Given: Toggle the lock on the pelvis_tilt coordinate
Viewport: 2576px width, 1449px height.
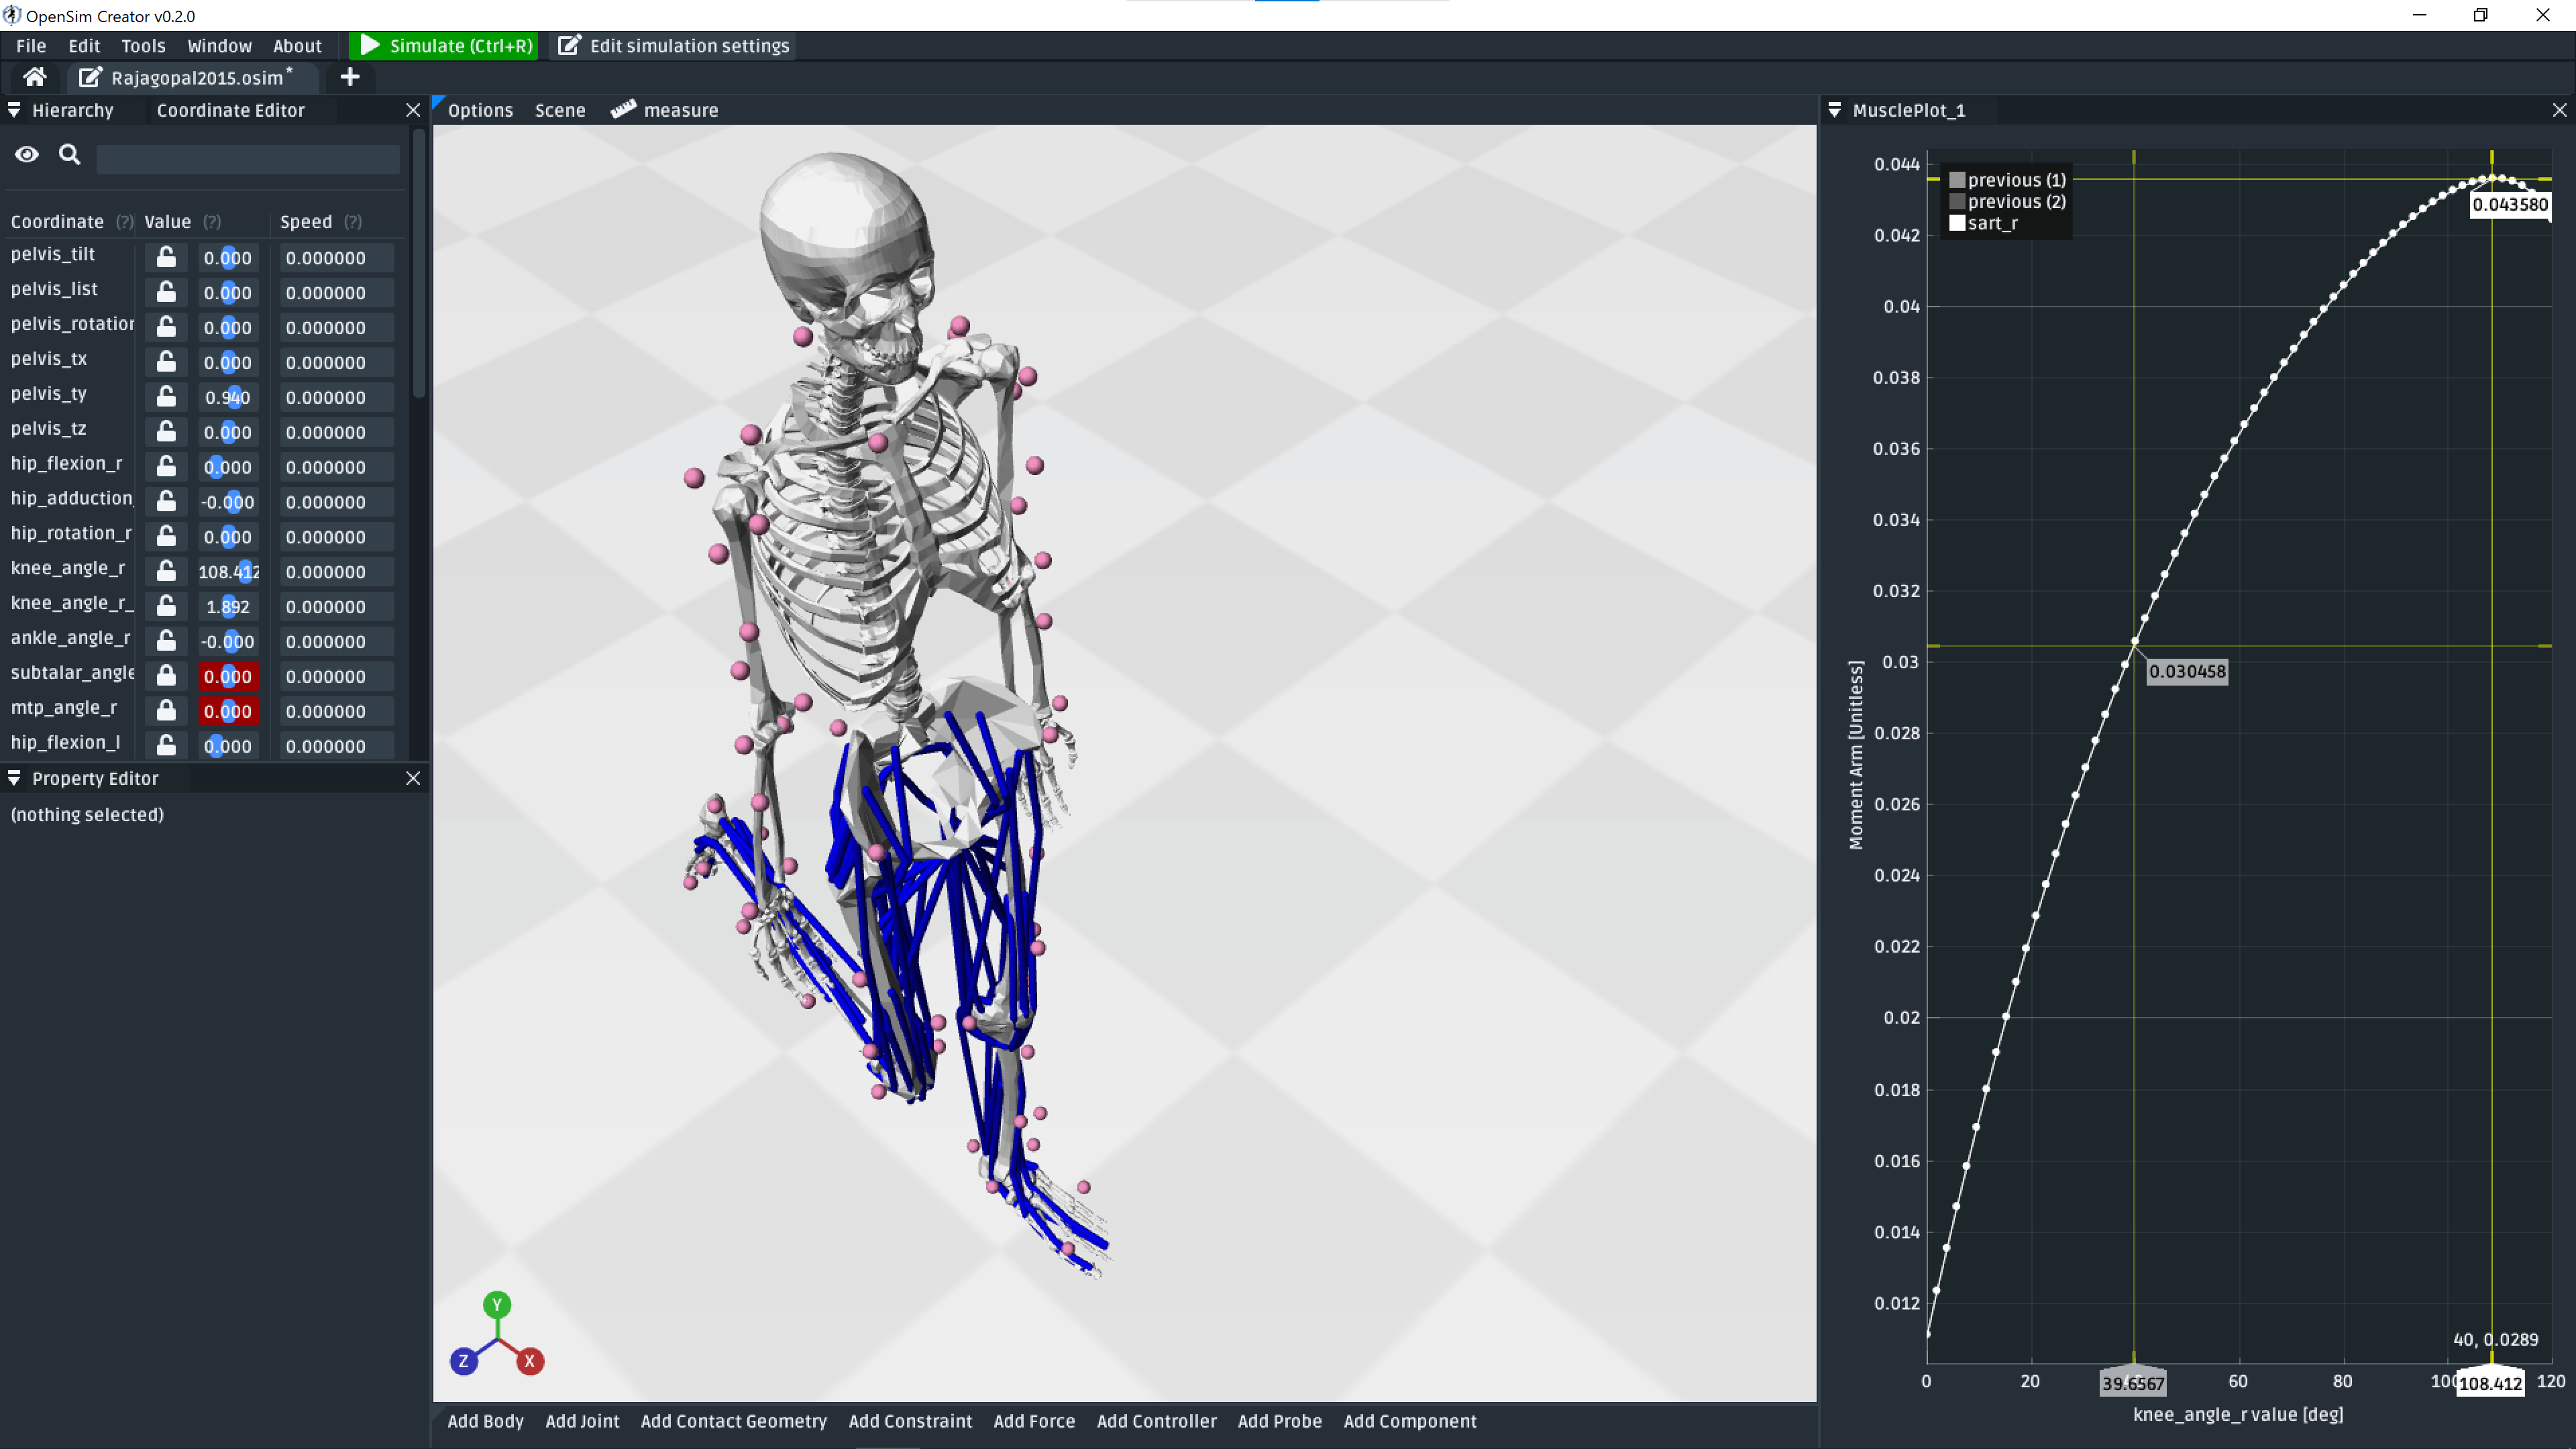Looking at the screenshot, I should click(x=166, y=257).
